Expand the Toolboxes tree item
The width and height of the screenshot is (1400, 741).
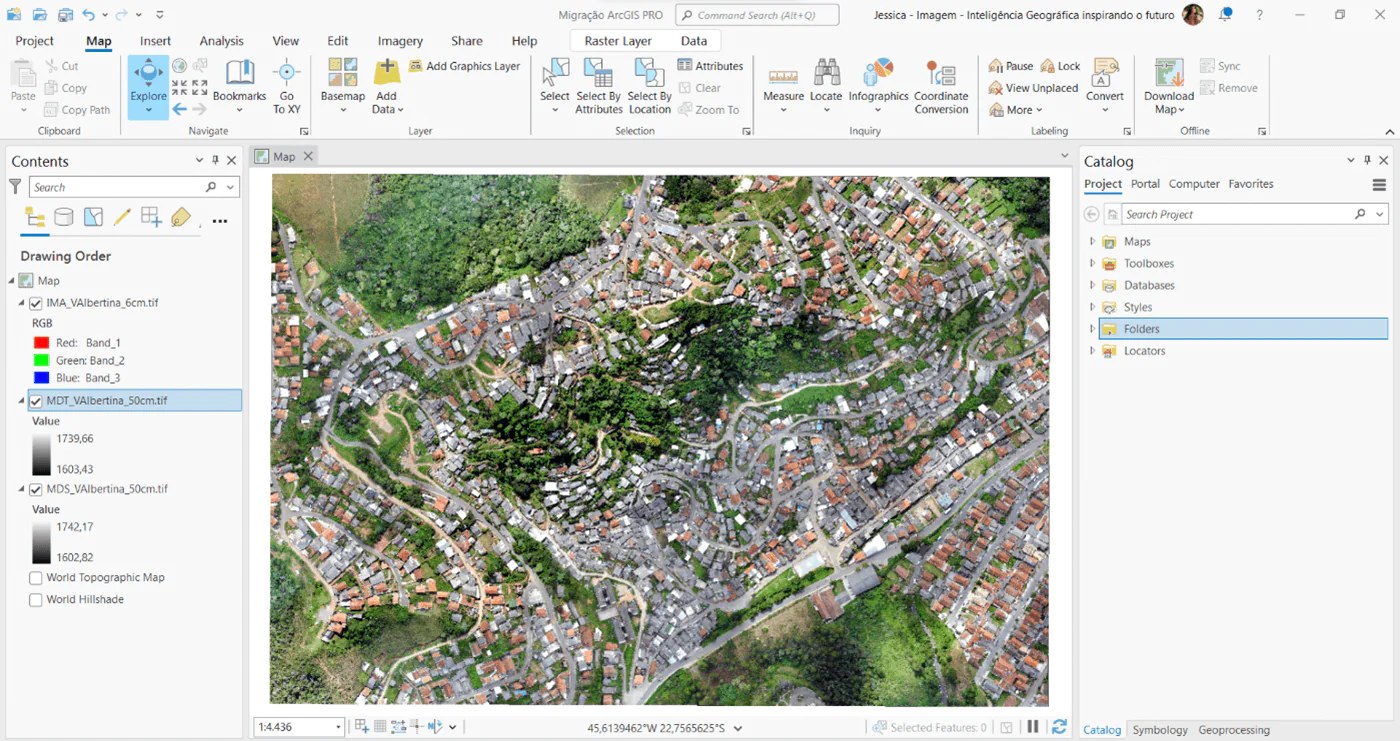[1092, 264]
